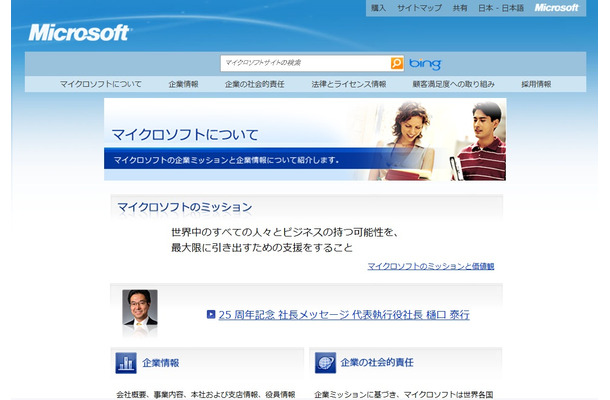
Task: Open the サイトマップ link
Action: click(x=419, y=8)
